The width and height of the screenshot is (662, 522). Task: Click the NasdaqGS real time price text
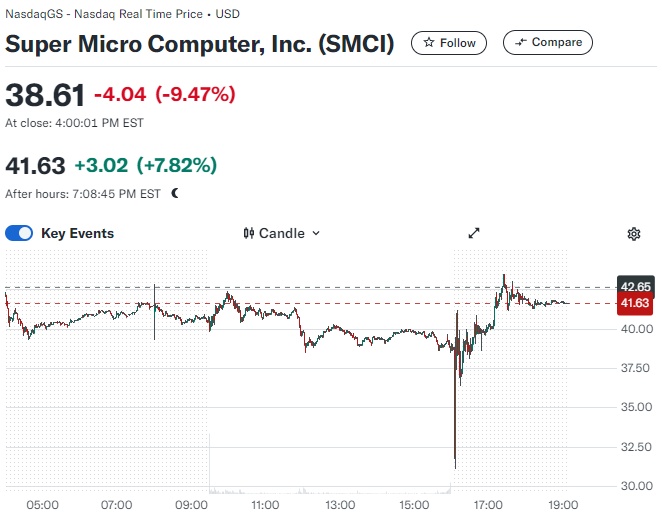coord(122,16)
